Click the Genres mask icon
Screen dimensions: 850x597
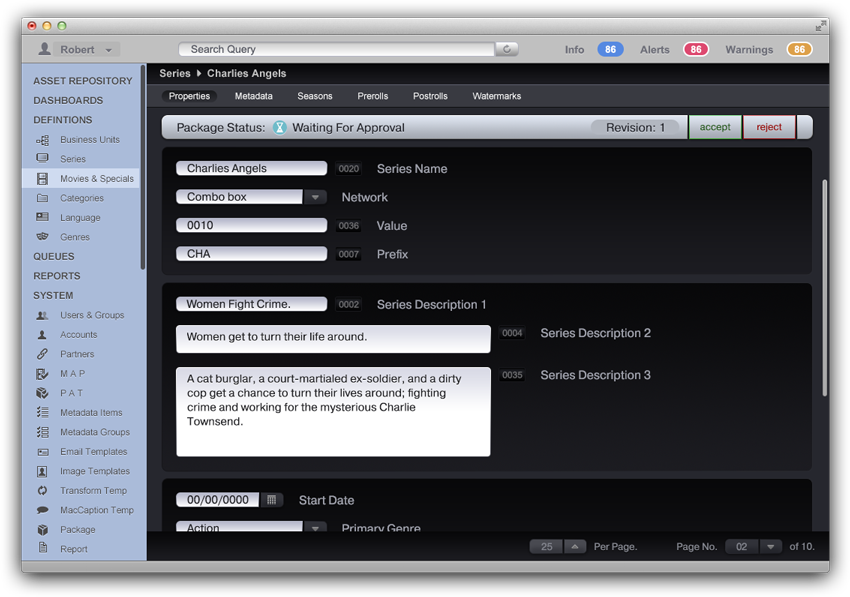[42, 236]
